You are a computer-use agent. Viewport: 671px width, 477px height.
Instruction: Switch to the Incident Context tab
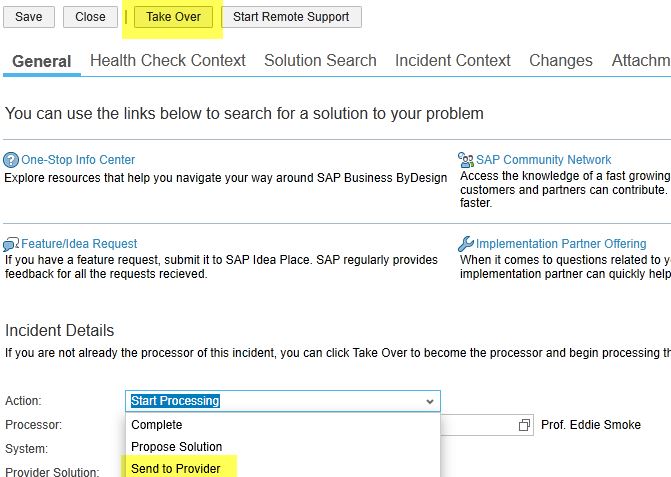(452, 60)
